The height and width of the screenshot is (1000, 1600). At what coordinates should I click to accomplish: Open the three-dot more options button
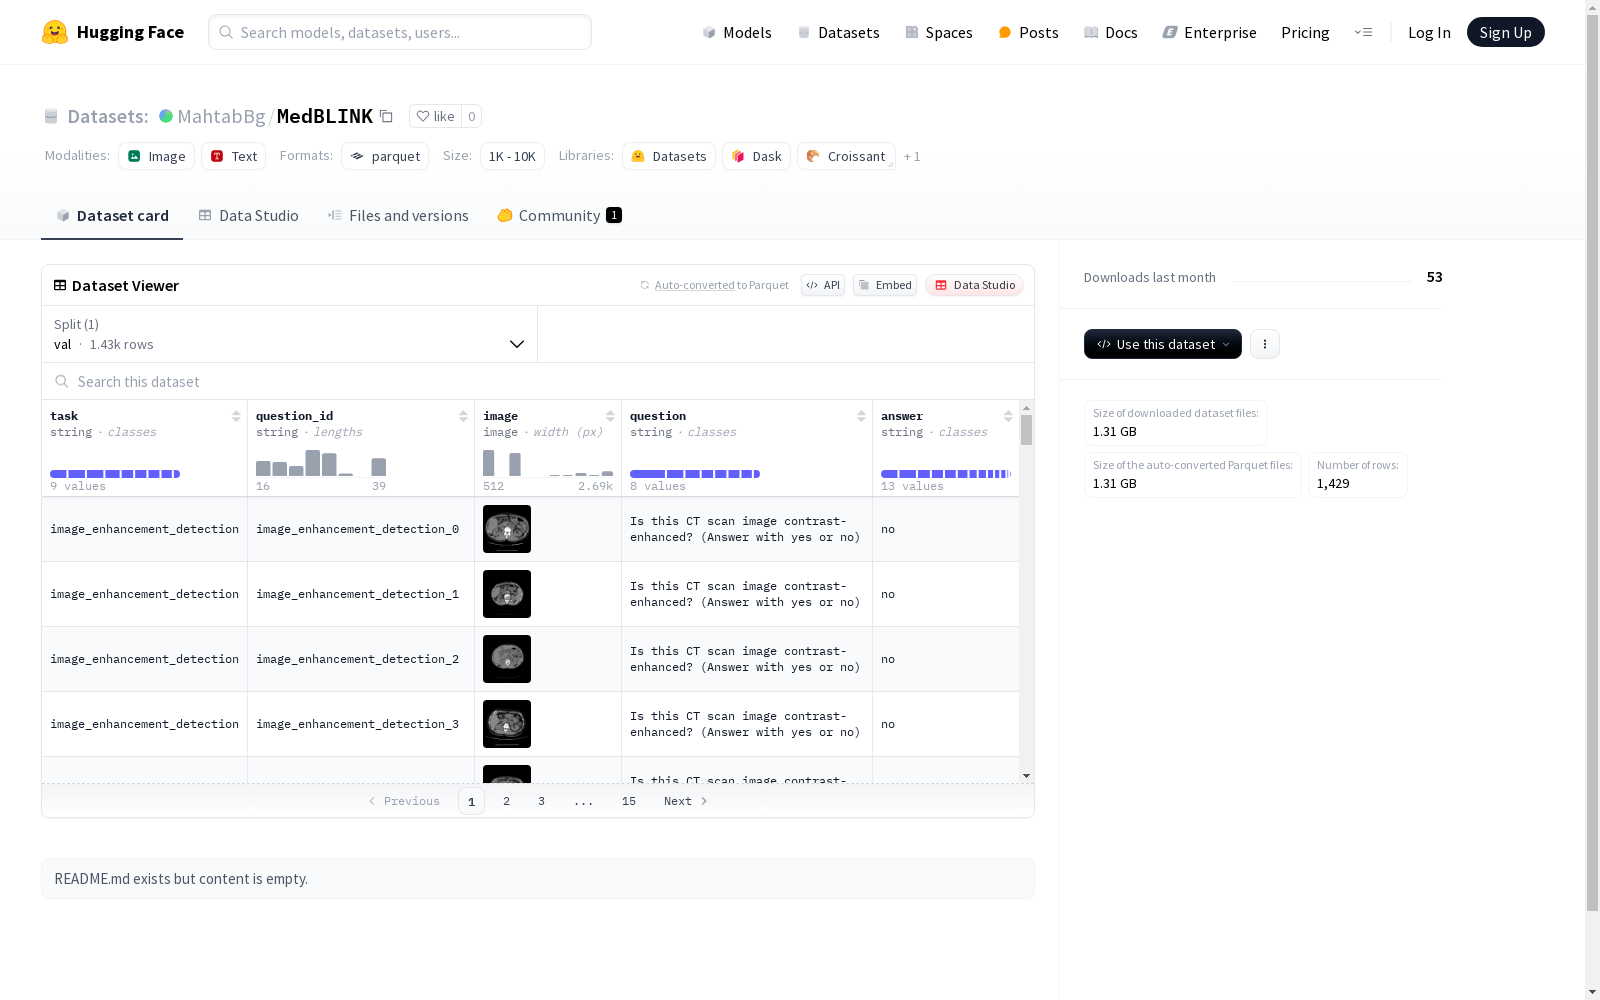(1265, 344)
